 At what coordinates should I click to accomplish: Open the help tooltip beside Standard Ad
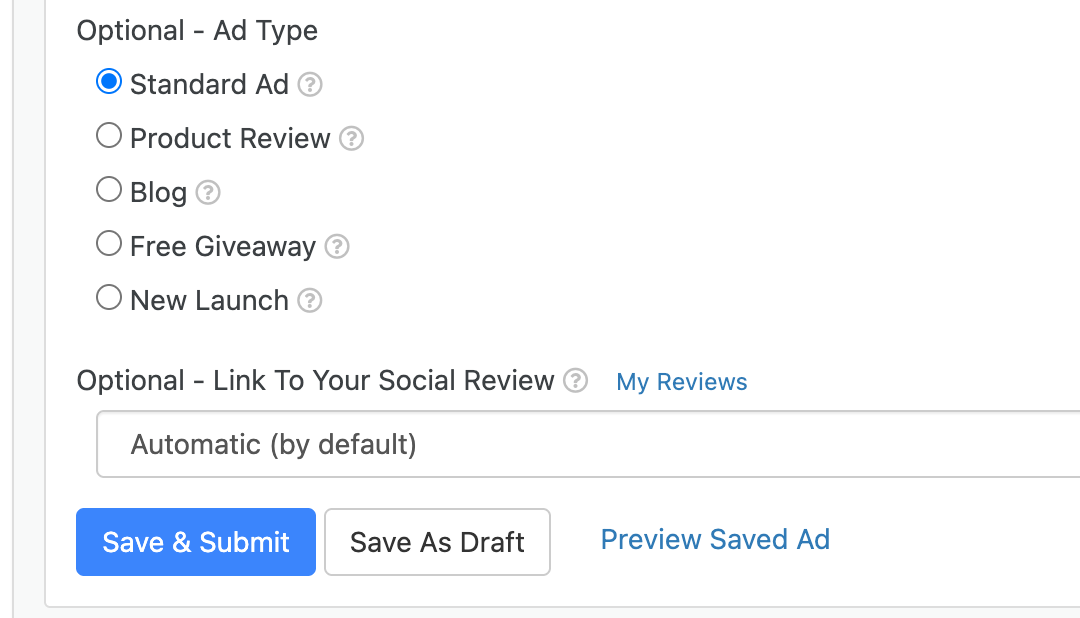coord(311,85)
